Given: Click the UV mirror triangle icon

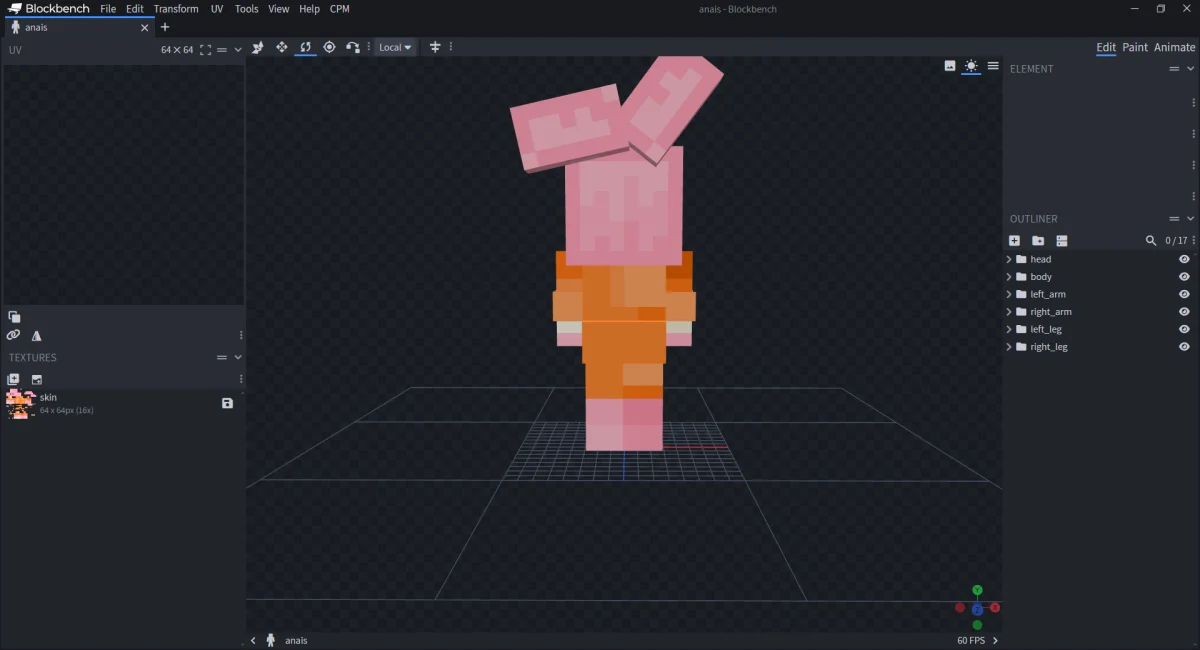Looking at the screenshot, I should tap(37, 336).
